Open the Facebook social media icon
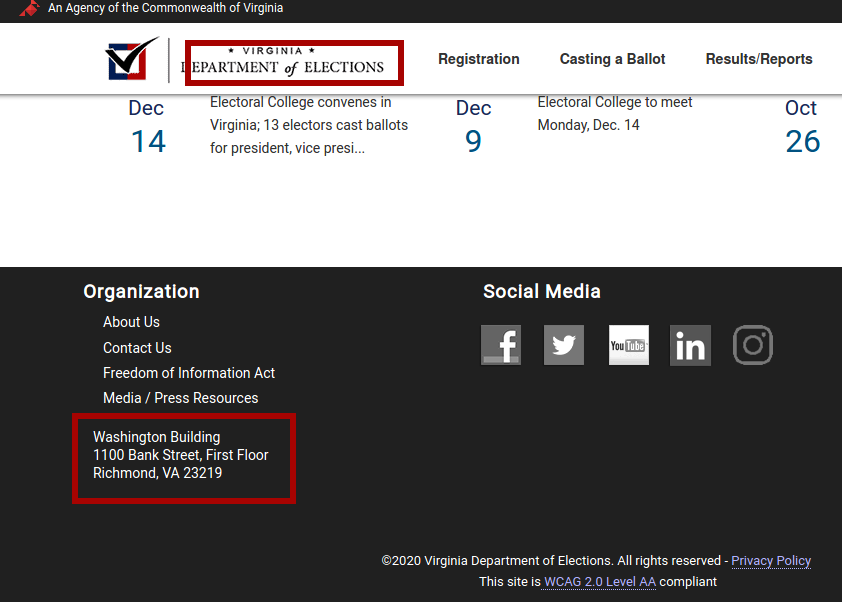842x602 pixels. (501, 345)
